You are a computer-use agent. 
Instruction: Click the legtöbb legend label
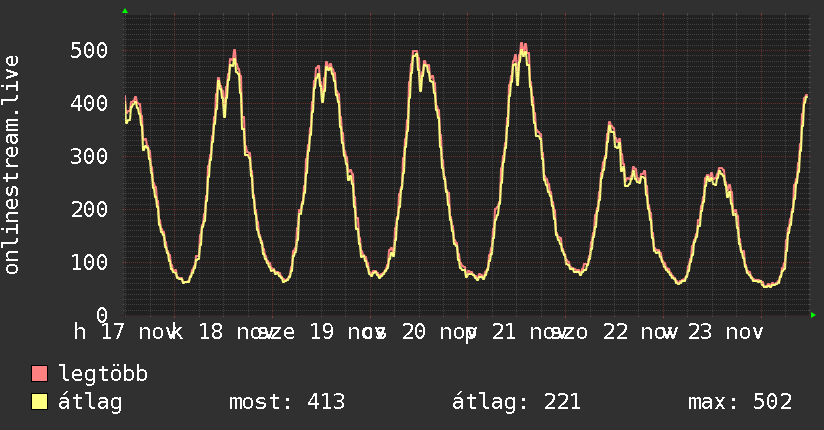pos(103,373)
